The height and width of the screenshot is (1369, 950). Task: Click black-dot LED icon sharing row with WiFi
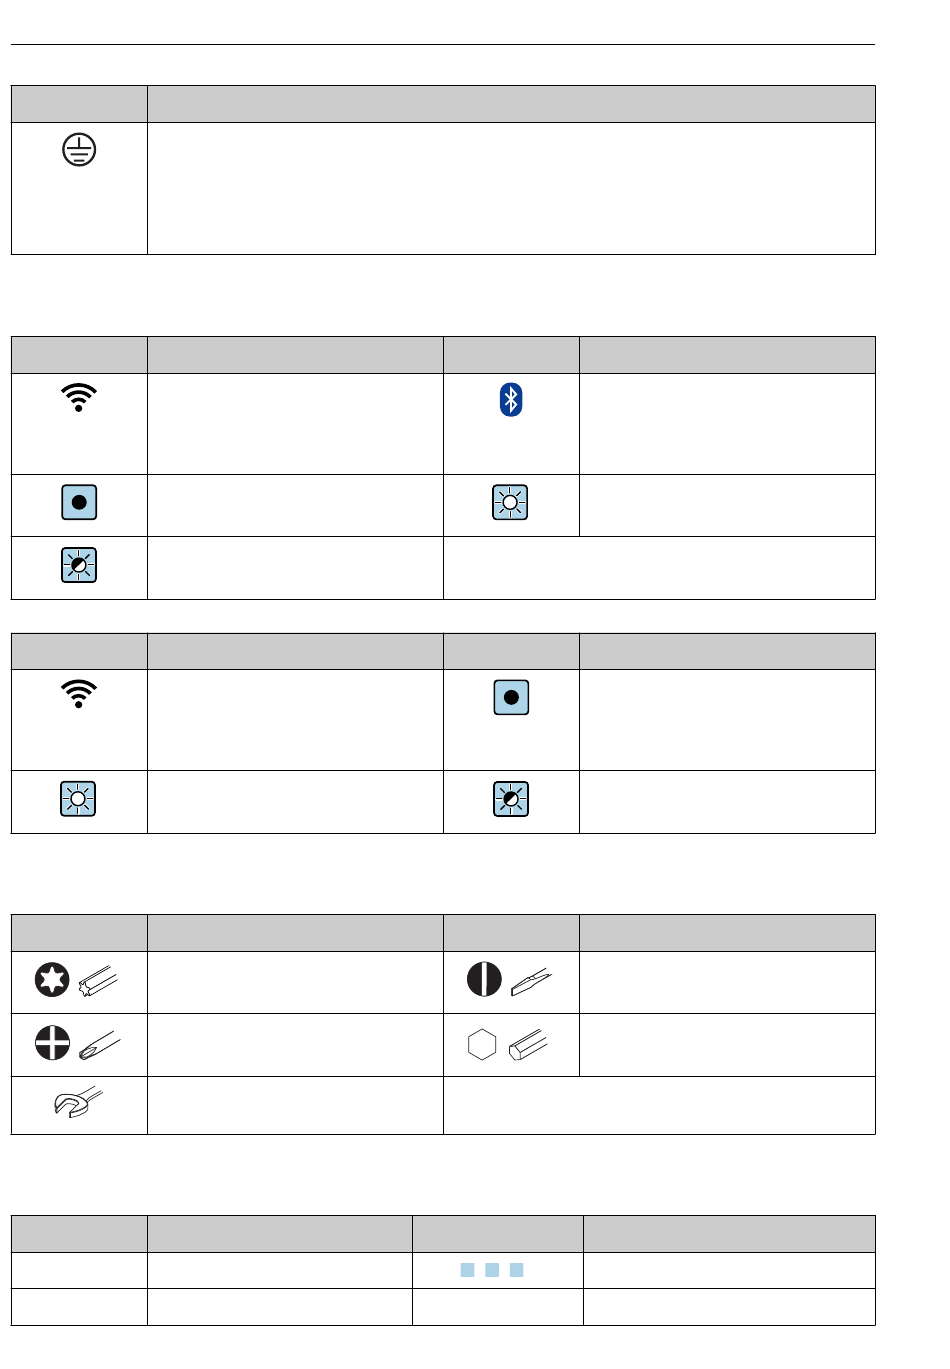coord(511,698)
